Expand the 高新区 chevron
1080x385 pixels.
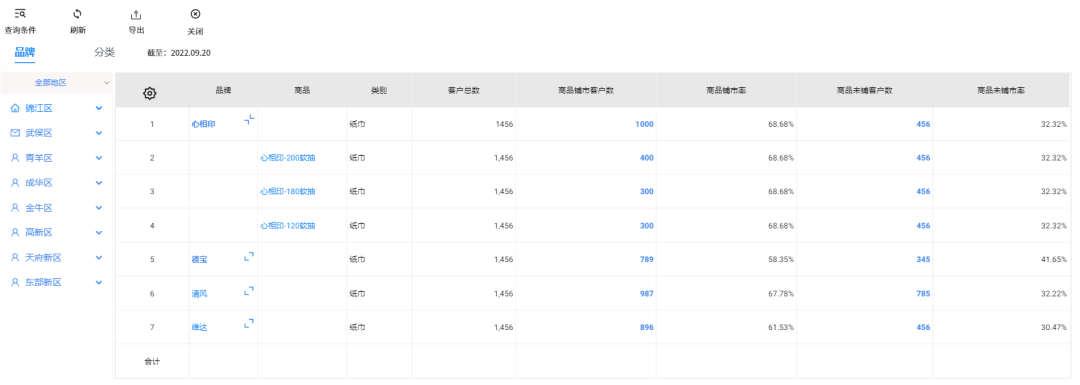[99, 232]
